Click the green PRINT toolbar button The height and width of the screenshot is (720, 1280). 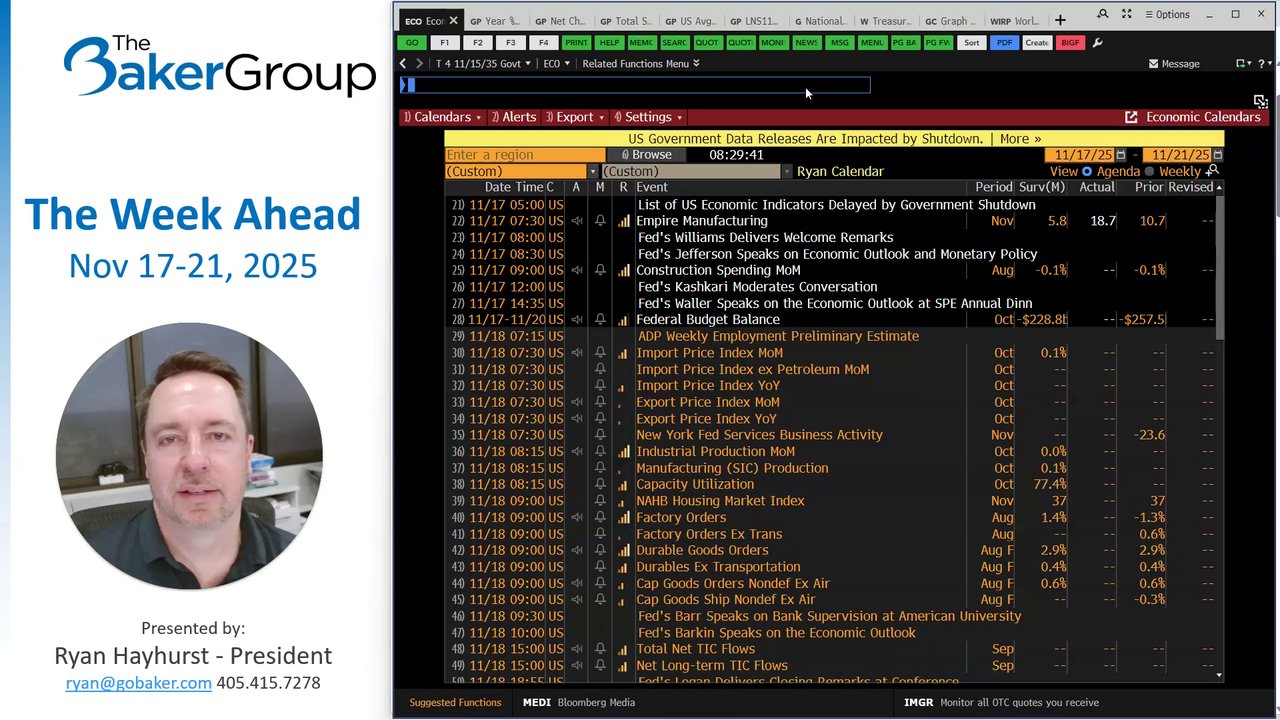click(x=576, y=43)
